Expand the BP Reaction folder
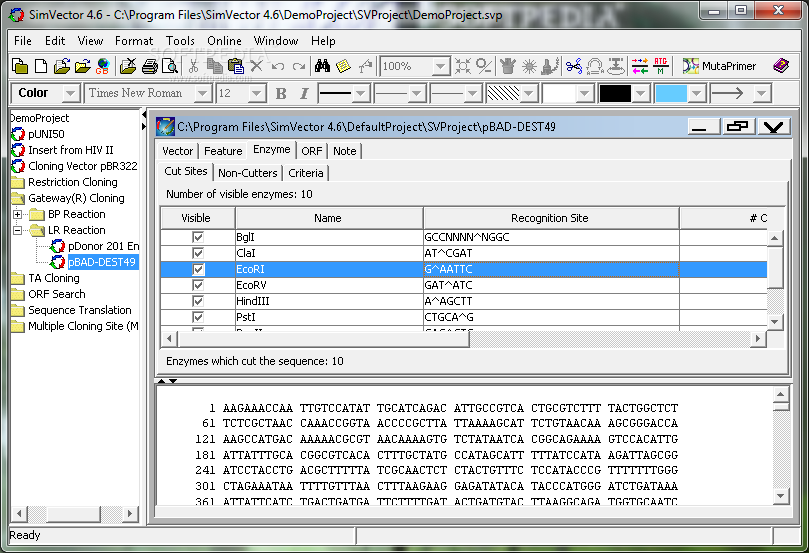 tap(18, 214)
